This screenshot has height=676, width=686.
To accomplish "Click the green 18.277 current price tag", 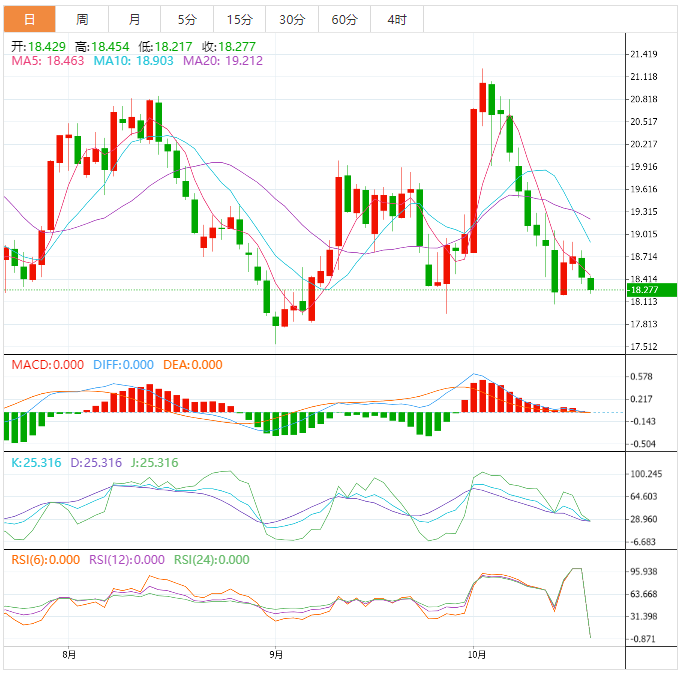I will coord(652,290).
